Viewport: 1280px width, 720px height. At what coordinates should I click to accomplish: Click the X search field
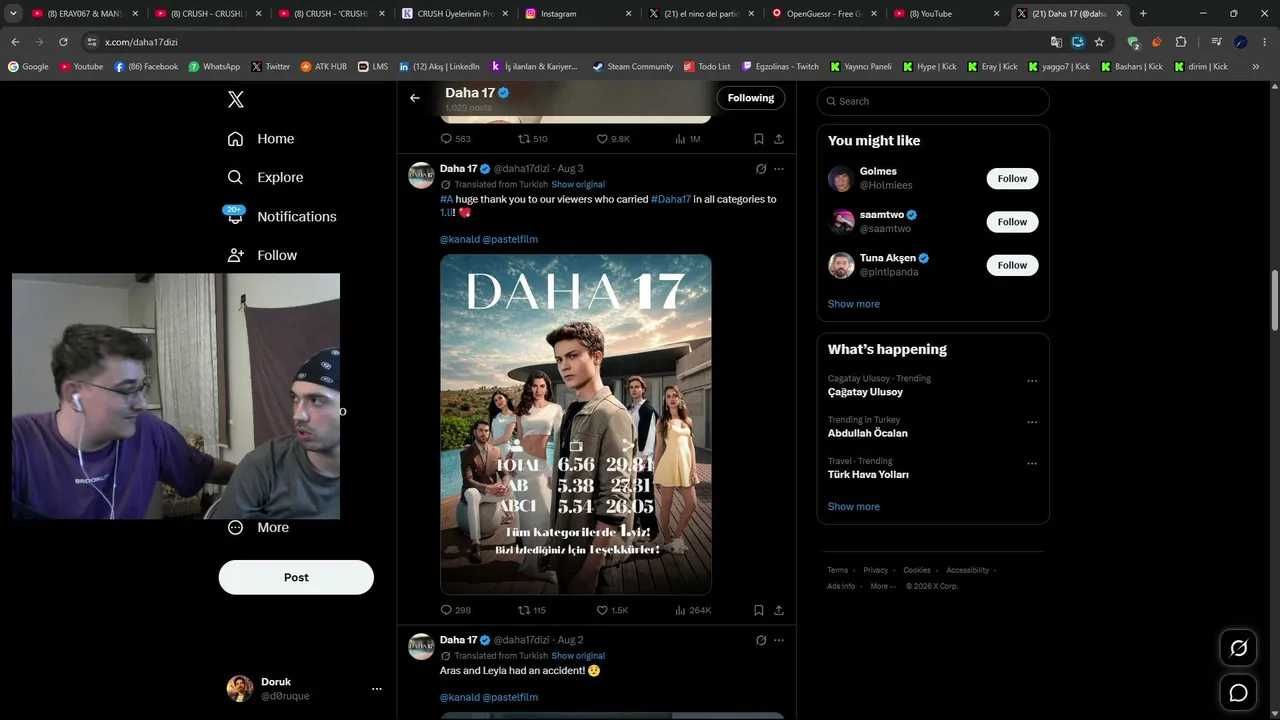click(933, 101)
